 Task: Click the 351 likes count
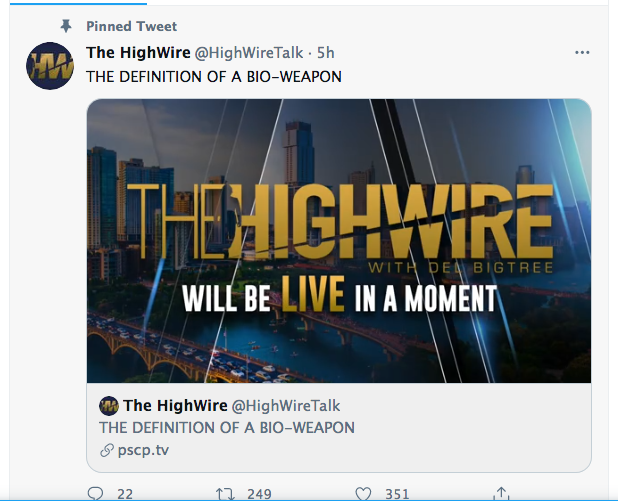397,494
